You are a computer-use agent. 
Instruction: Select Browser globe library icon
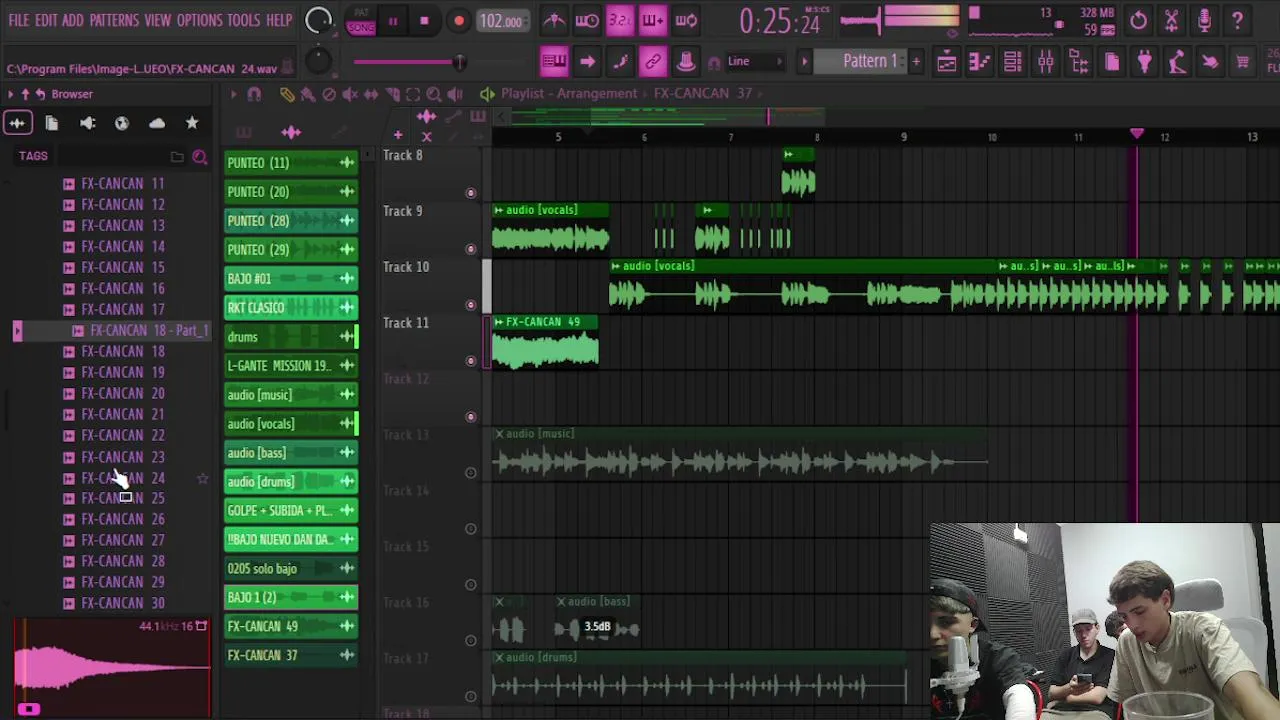[x=122, y=123]
